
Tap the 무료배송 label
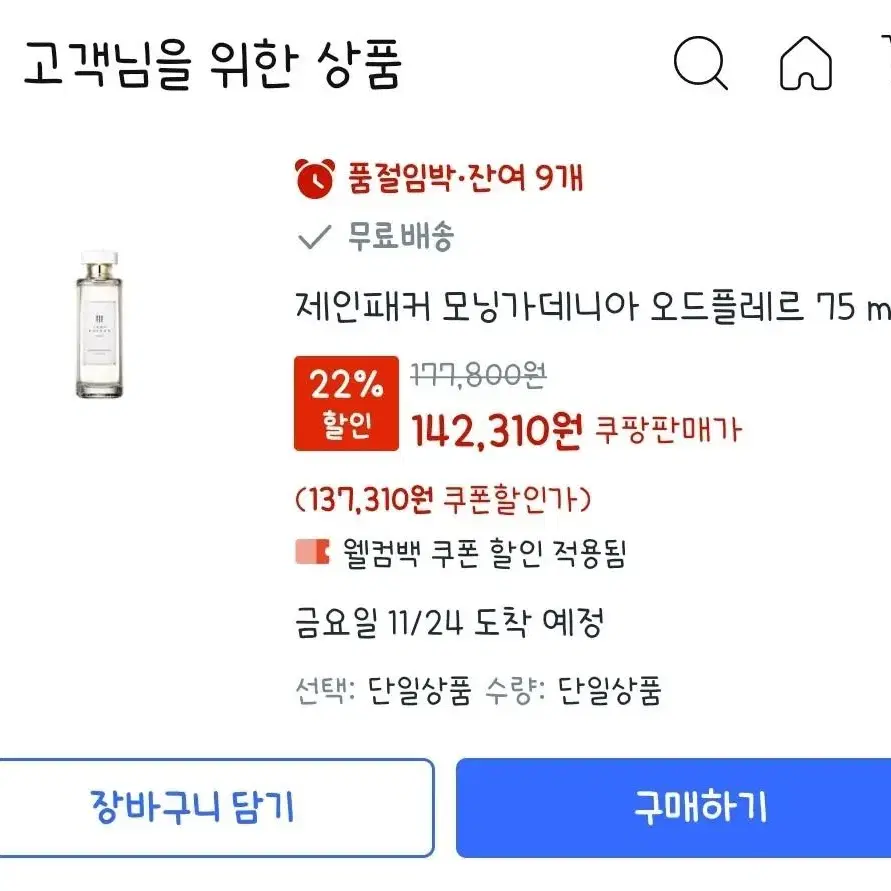(401, 236)
